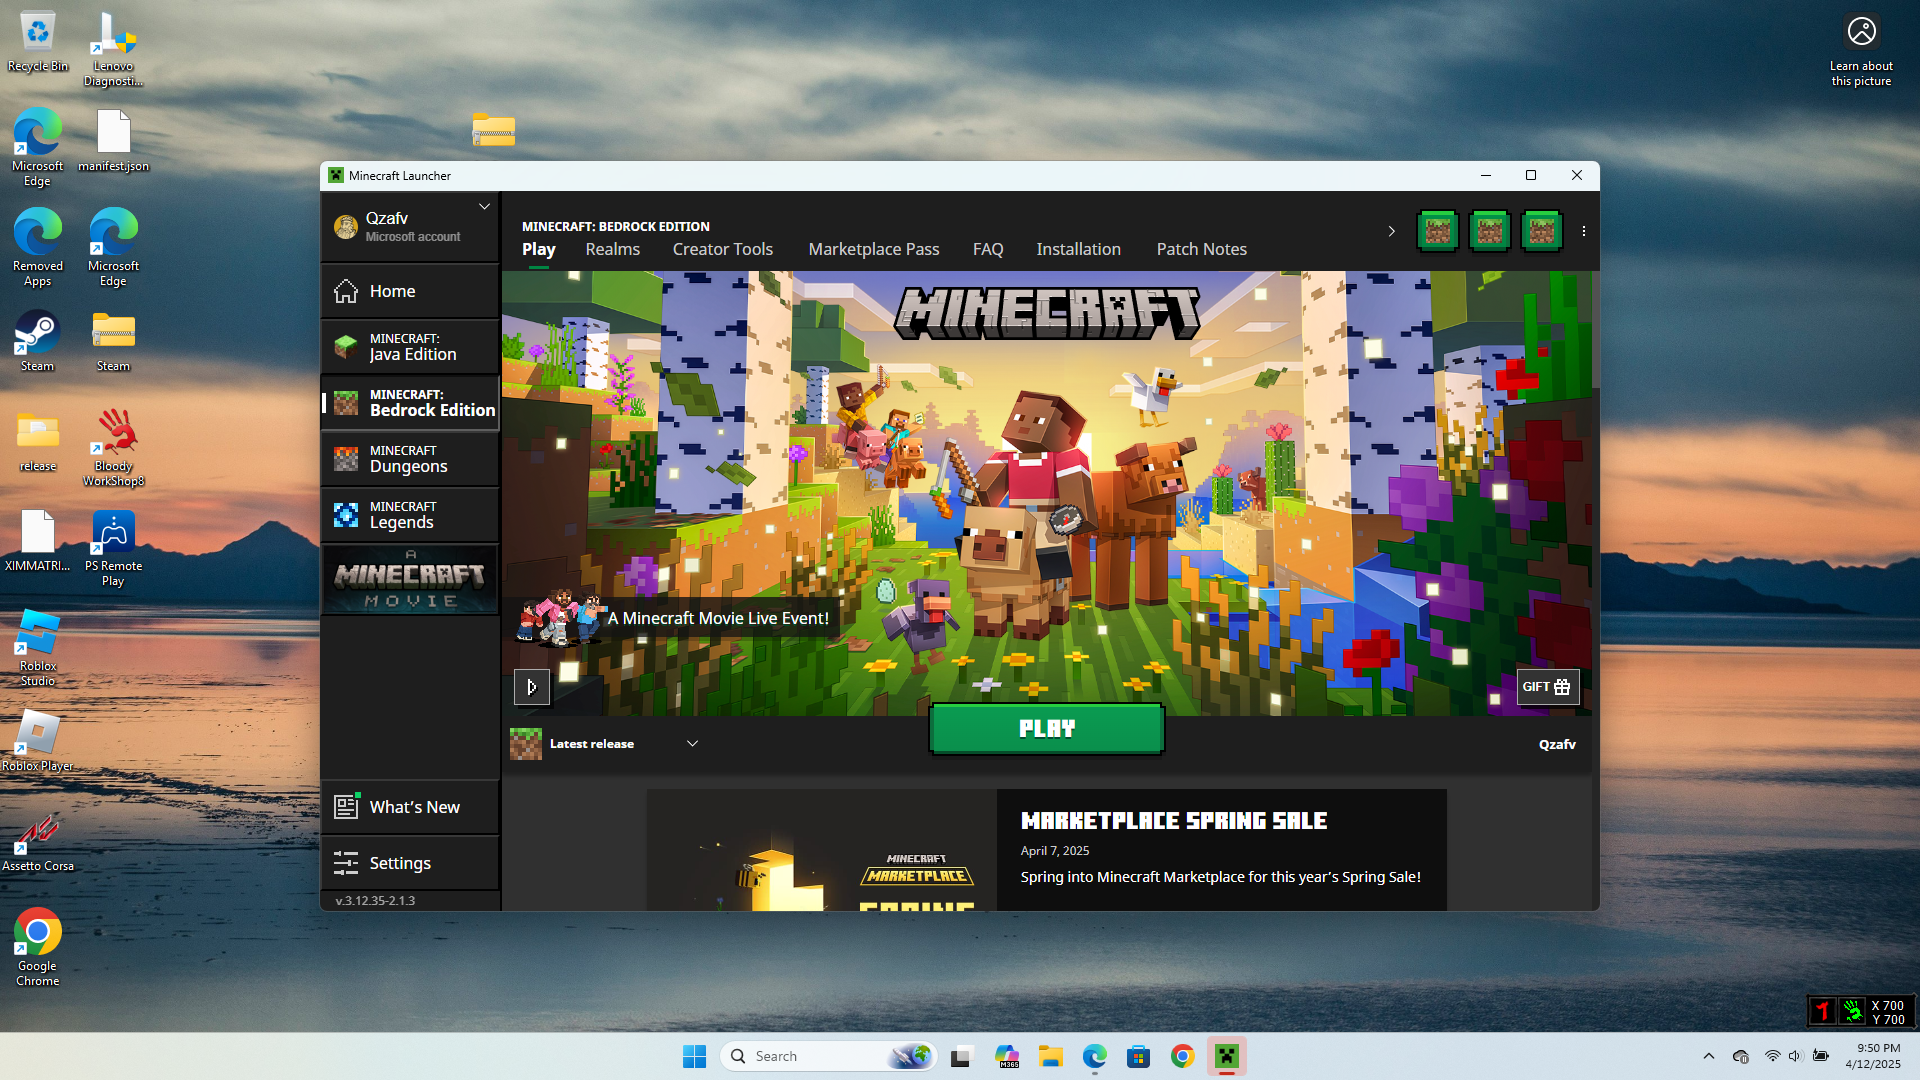The image size is (1920, 1080).
Task: Select Minecraft Bedrock Edition in sidebar
Action: [410, 403]
